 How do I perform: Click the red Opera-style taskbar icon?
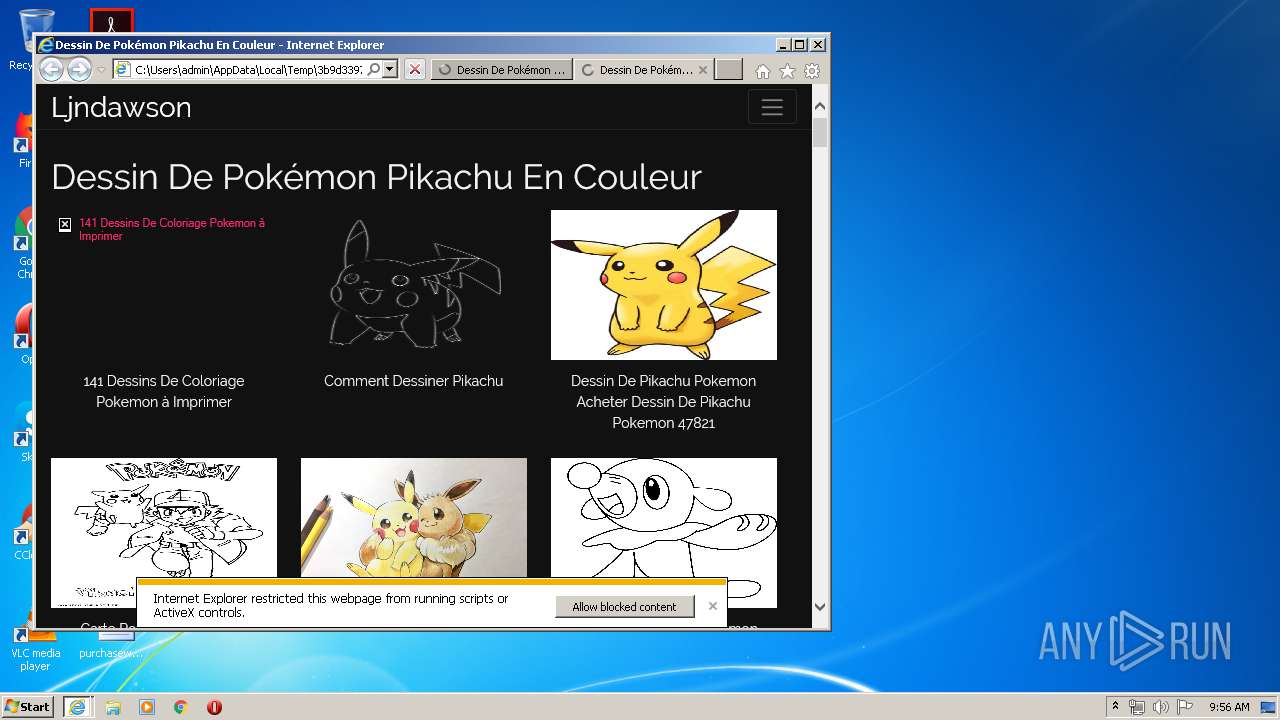(x=214, y=707)
